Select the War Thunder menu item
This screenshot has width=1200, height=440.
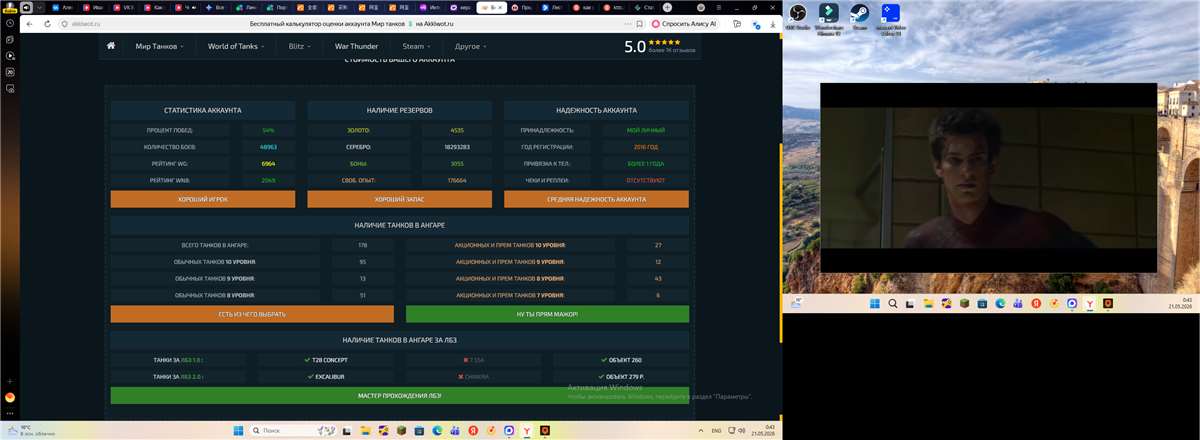356,46
